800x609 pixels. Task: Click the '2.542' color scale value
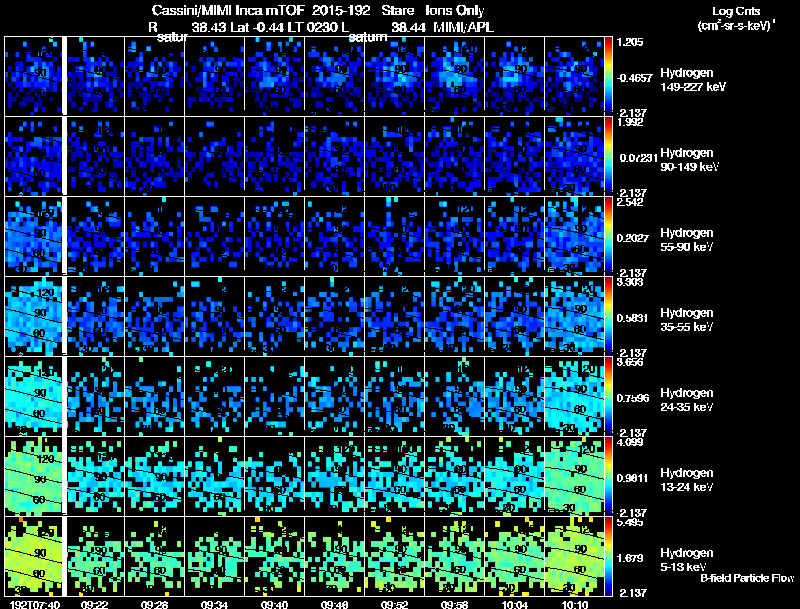[x=631, y=202]
